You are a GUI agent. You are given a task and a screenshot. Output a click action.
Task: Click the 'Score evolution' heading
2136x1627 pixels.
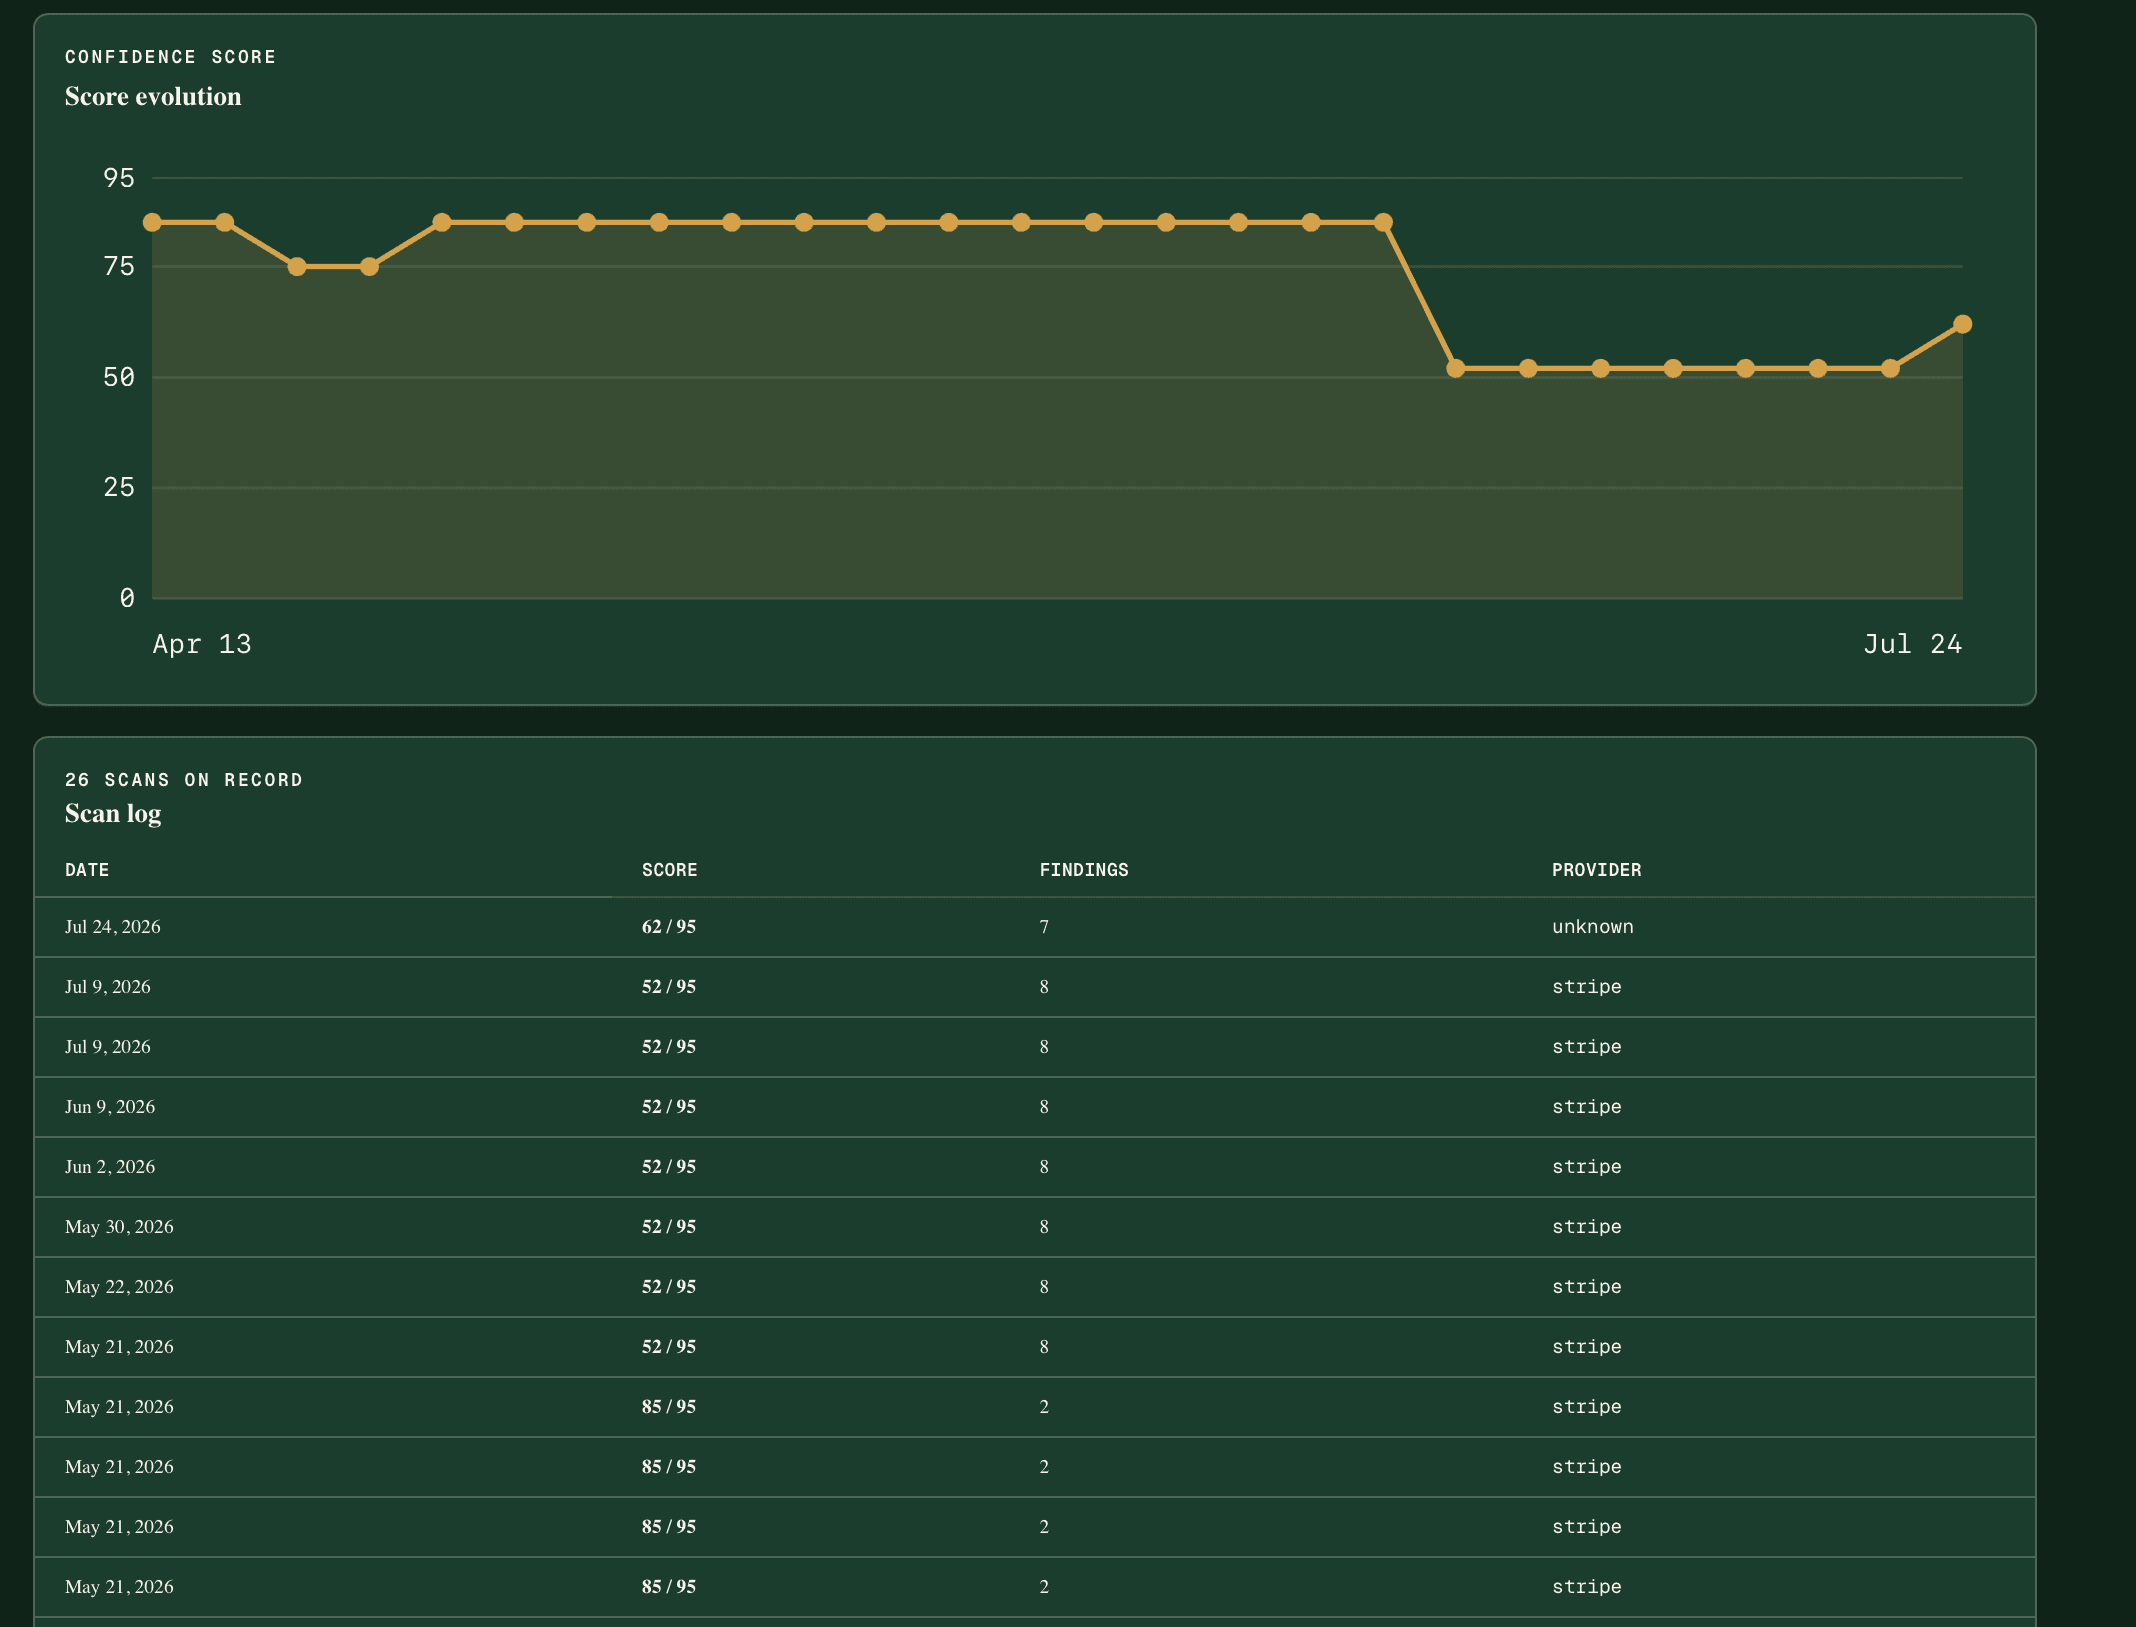pyautogui.click(x=153, y=96)
